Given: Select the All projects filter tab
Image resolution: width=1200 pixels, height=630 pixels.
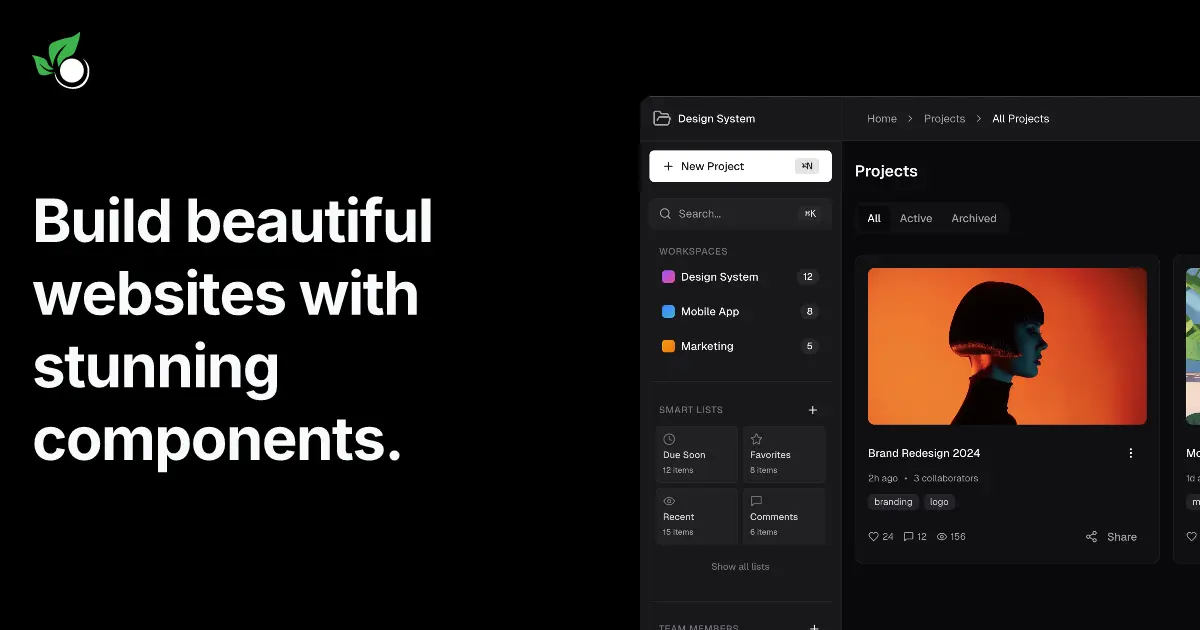Looking at the screenshot, I should pyautogui.click(x=873, y=218).
